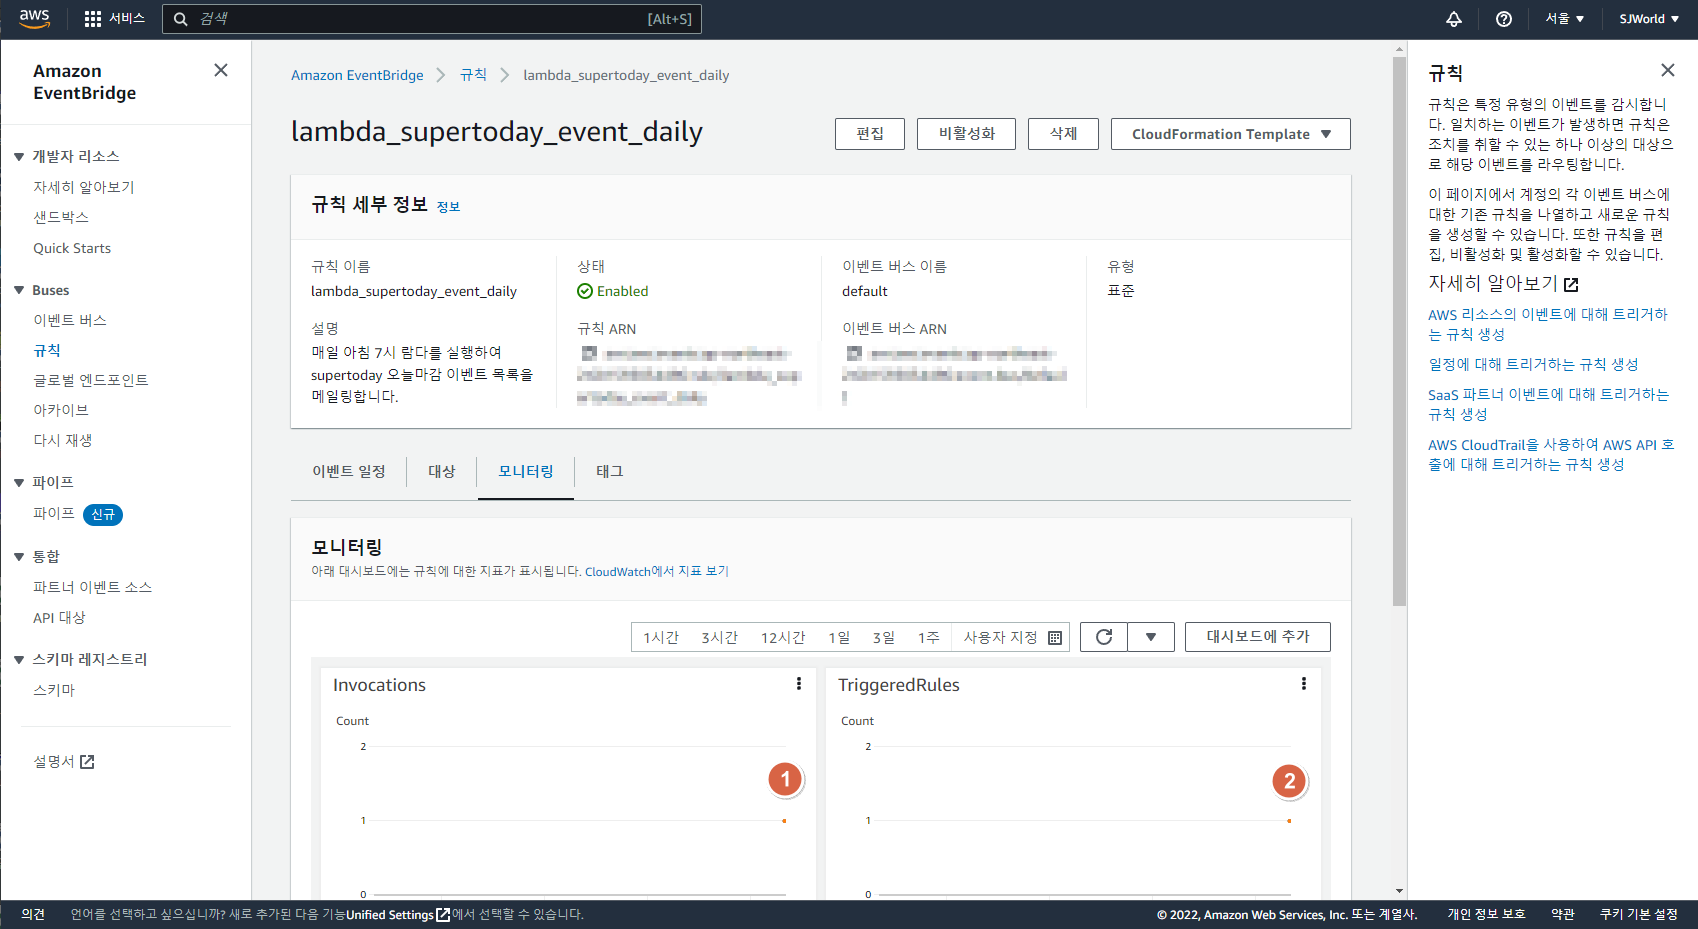
Task: Select the 1시간 time range
Action: (x=661, y=638)
